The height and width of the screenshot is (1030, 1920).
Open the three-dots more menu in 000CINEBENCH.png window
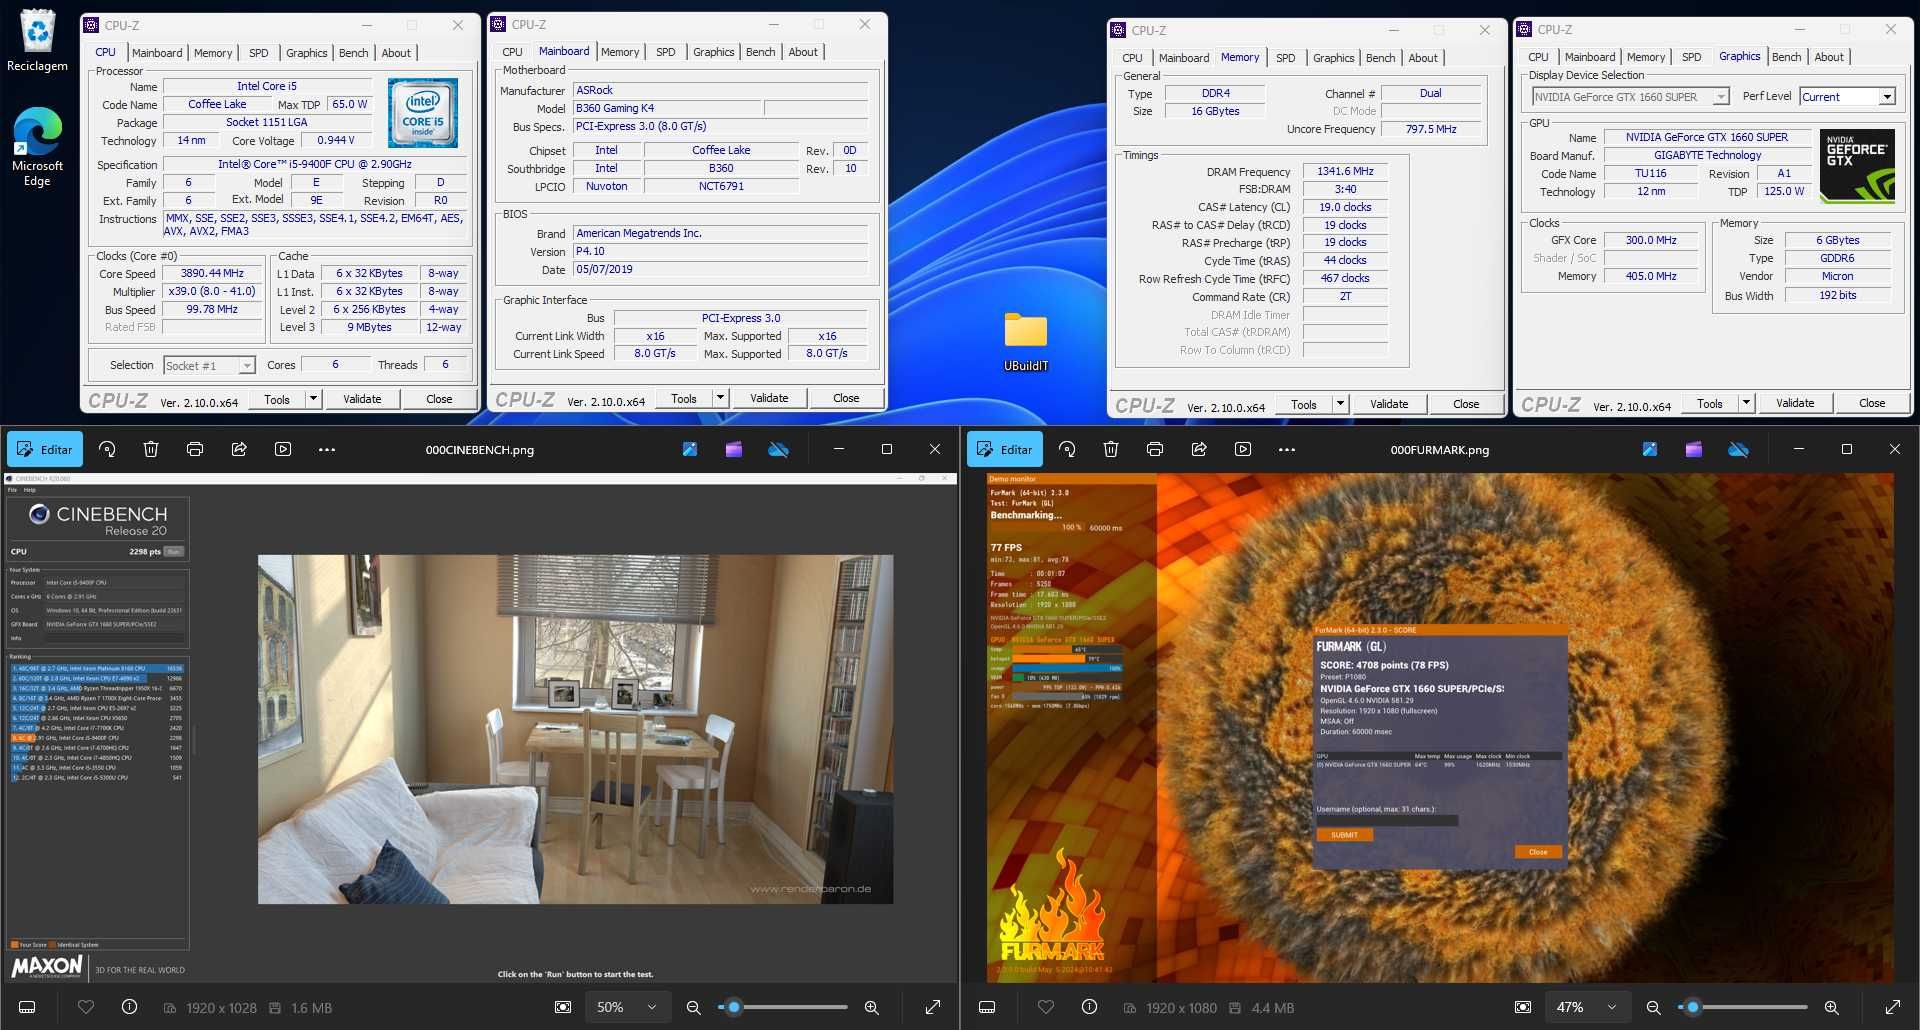pyautogui.click(x=327, y=450)
